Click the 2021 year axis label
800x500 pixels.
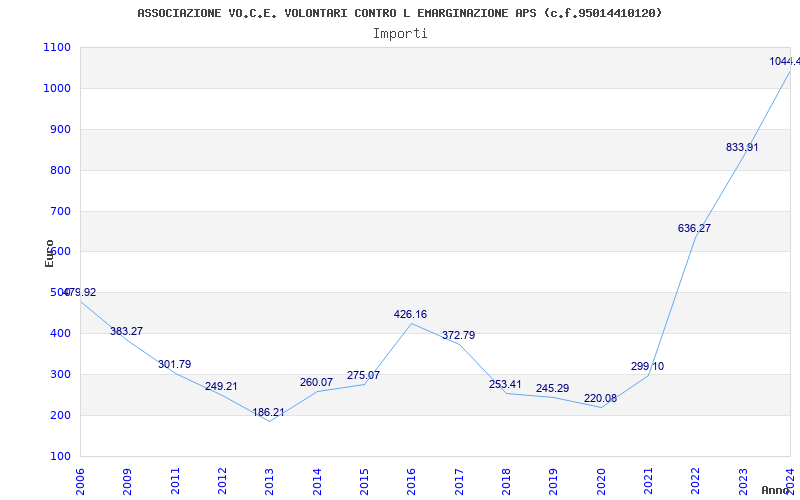coord(648,480)
